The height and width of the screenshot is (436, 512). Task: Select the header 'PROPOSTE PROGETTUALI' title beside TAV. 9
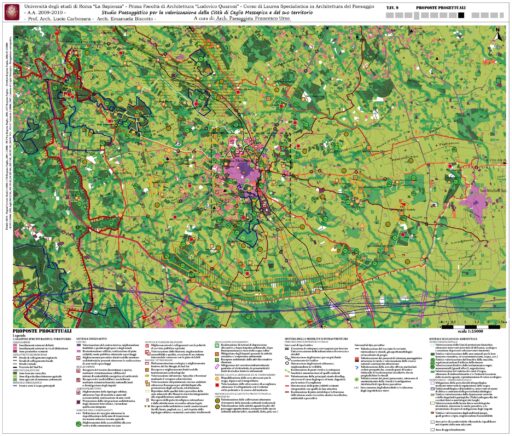tap(441, 7)
